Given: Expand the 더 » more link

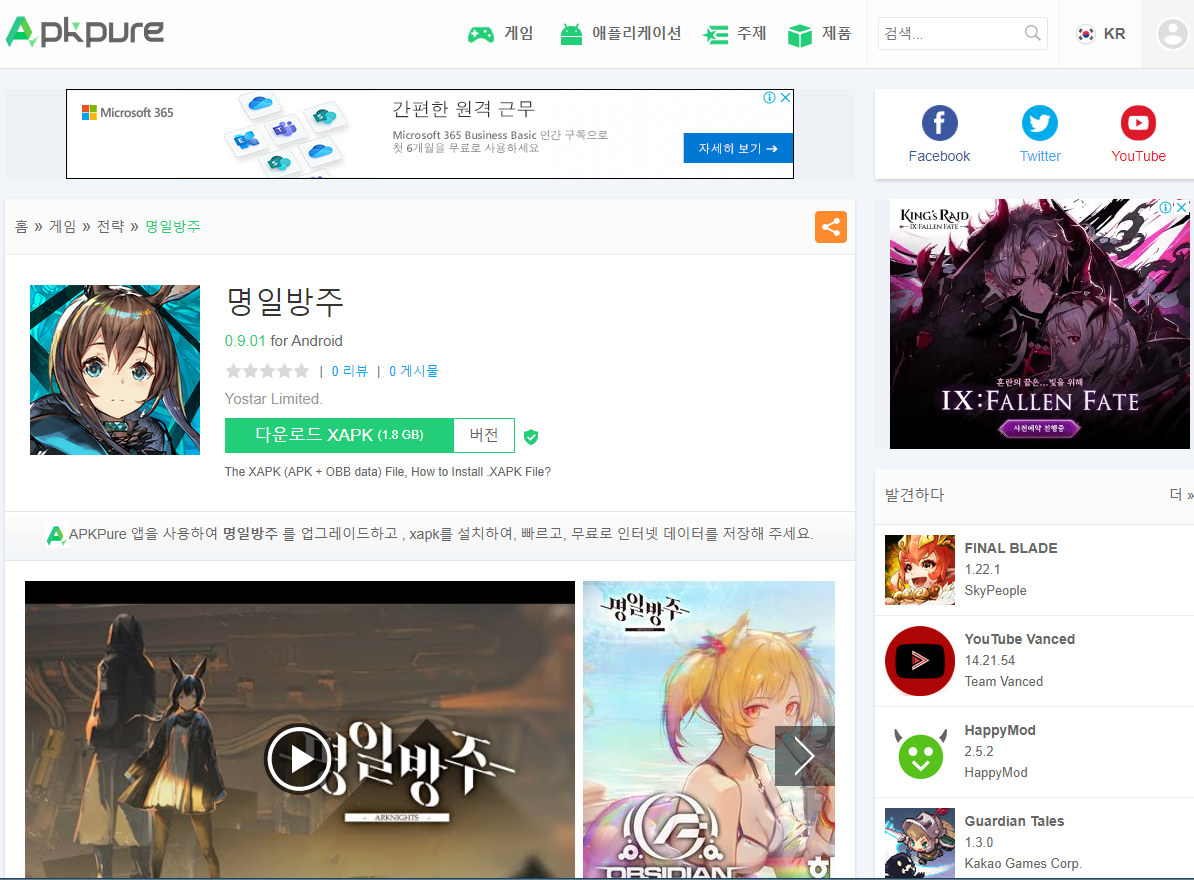Looking at the screenshot, I should (x=1181, y=495).
